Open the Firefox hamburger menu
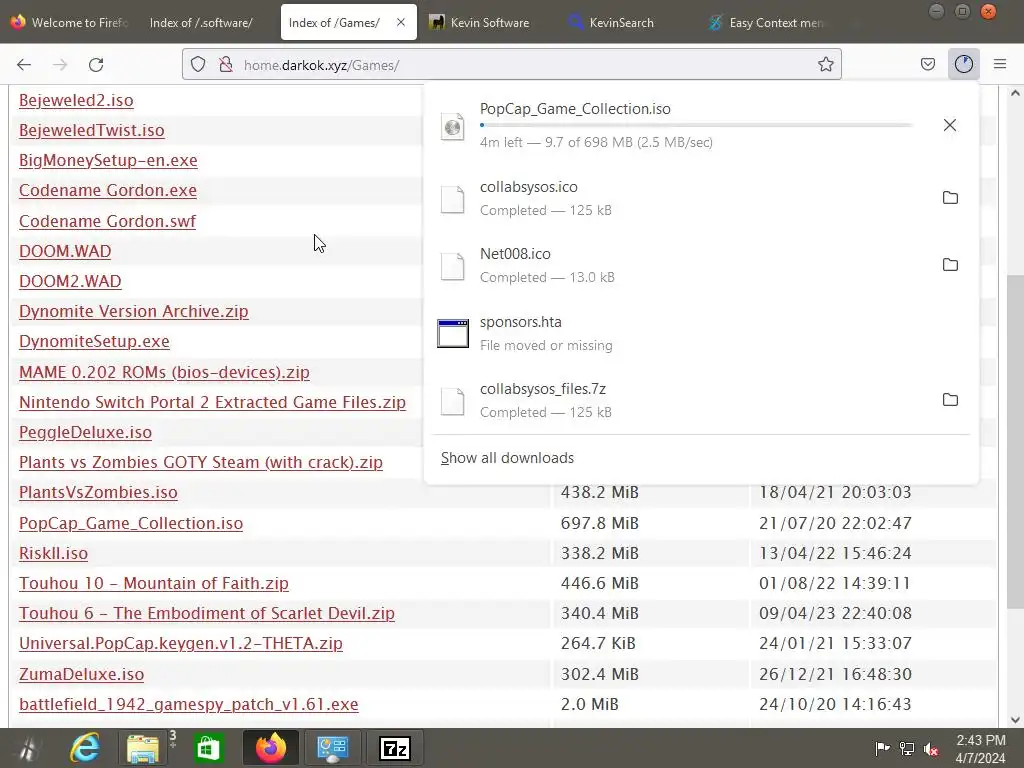This screenshot has width=1024, height=768. coord(1000,65)
